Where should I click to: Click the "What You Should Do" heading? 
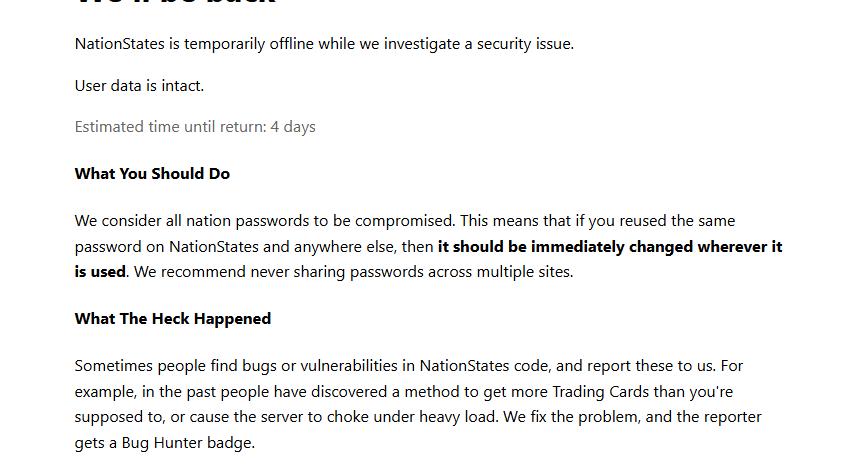152,174
